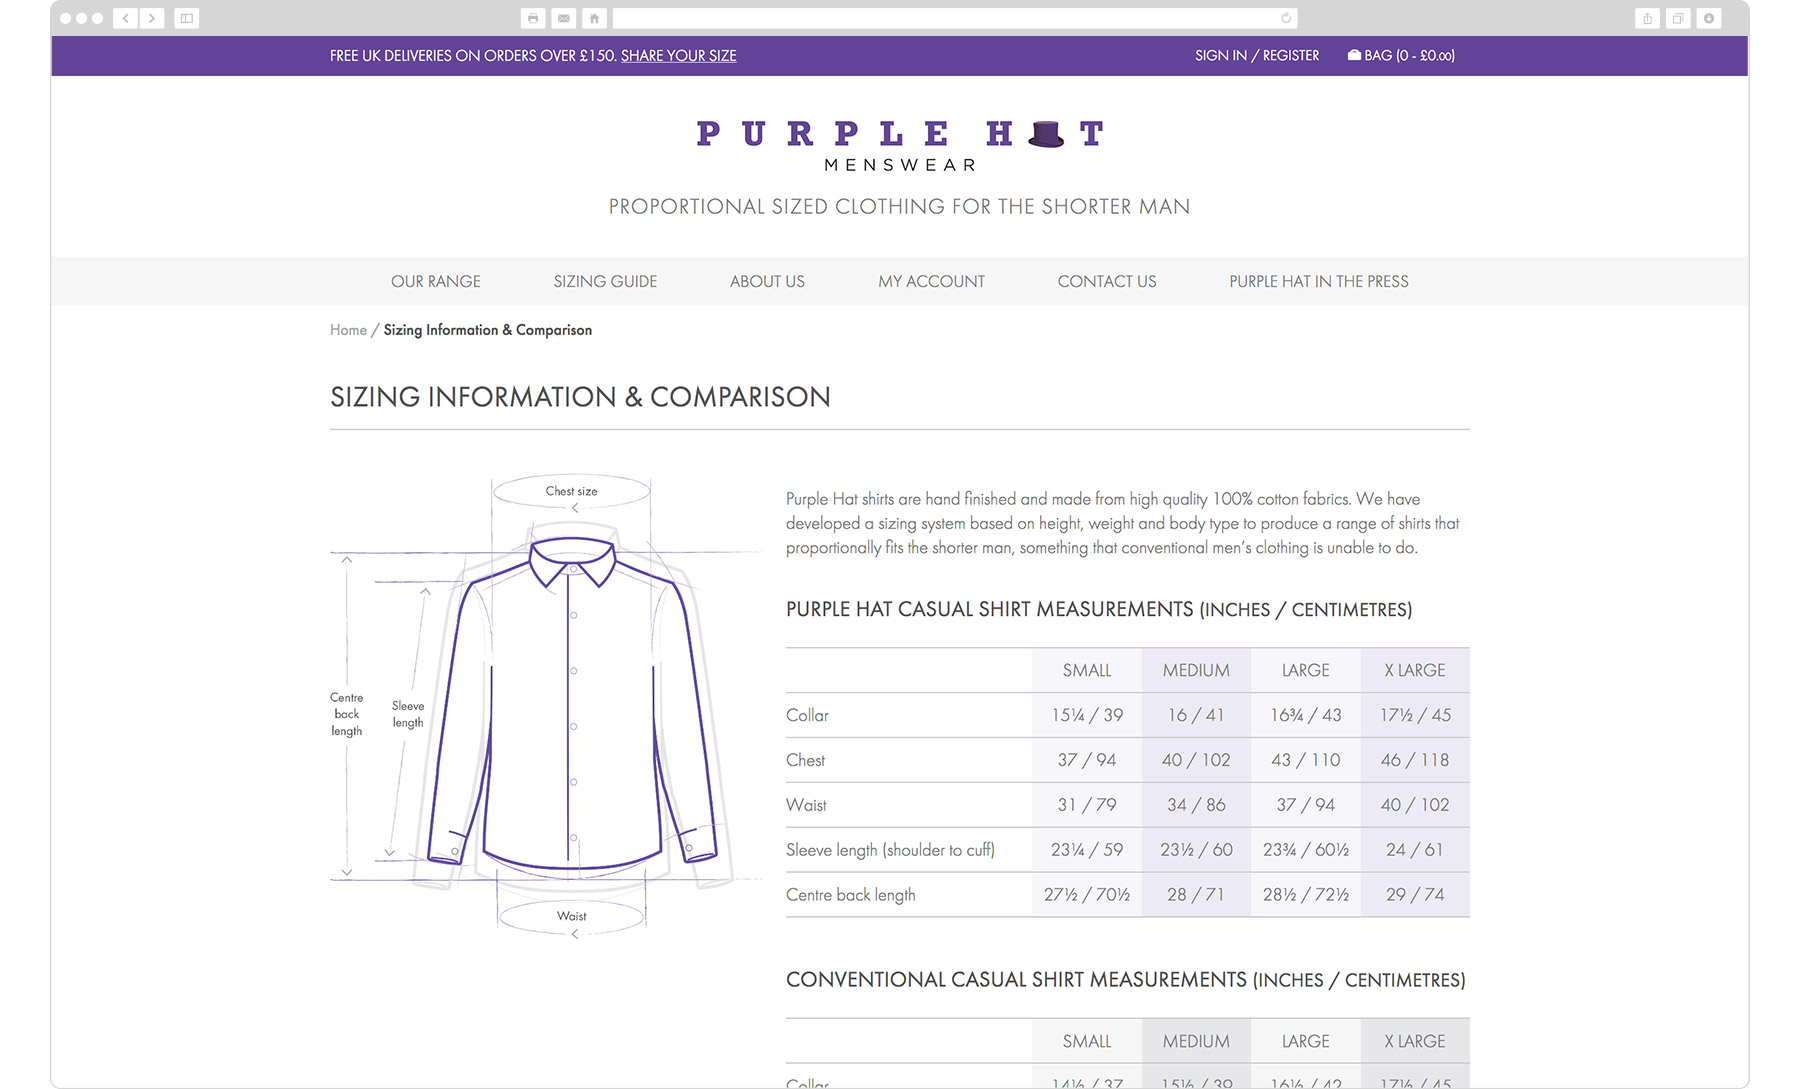Click Centre back length row label in table
Image resolution: width=1800 pixels, height=1089 pixels.
850,895
